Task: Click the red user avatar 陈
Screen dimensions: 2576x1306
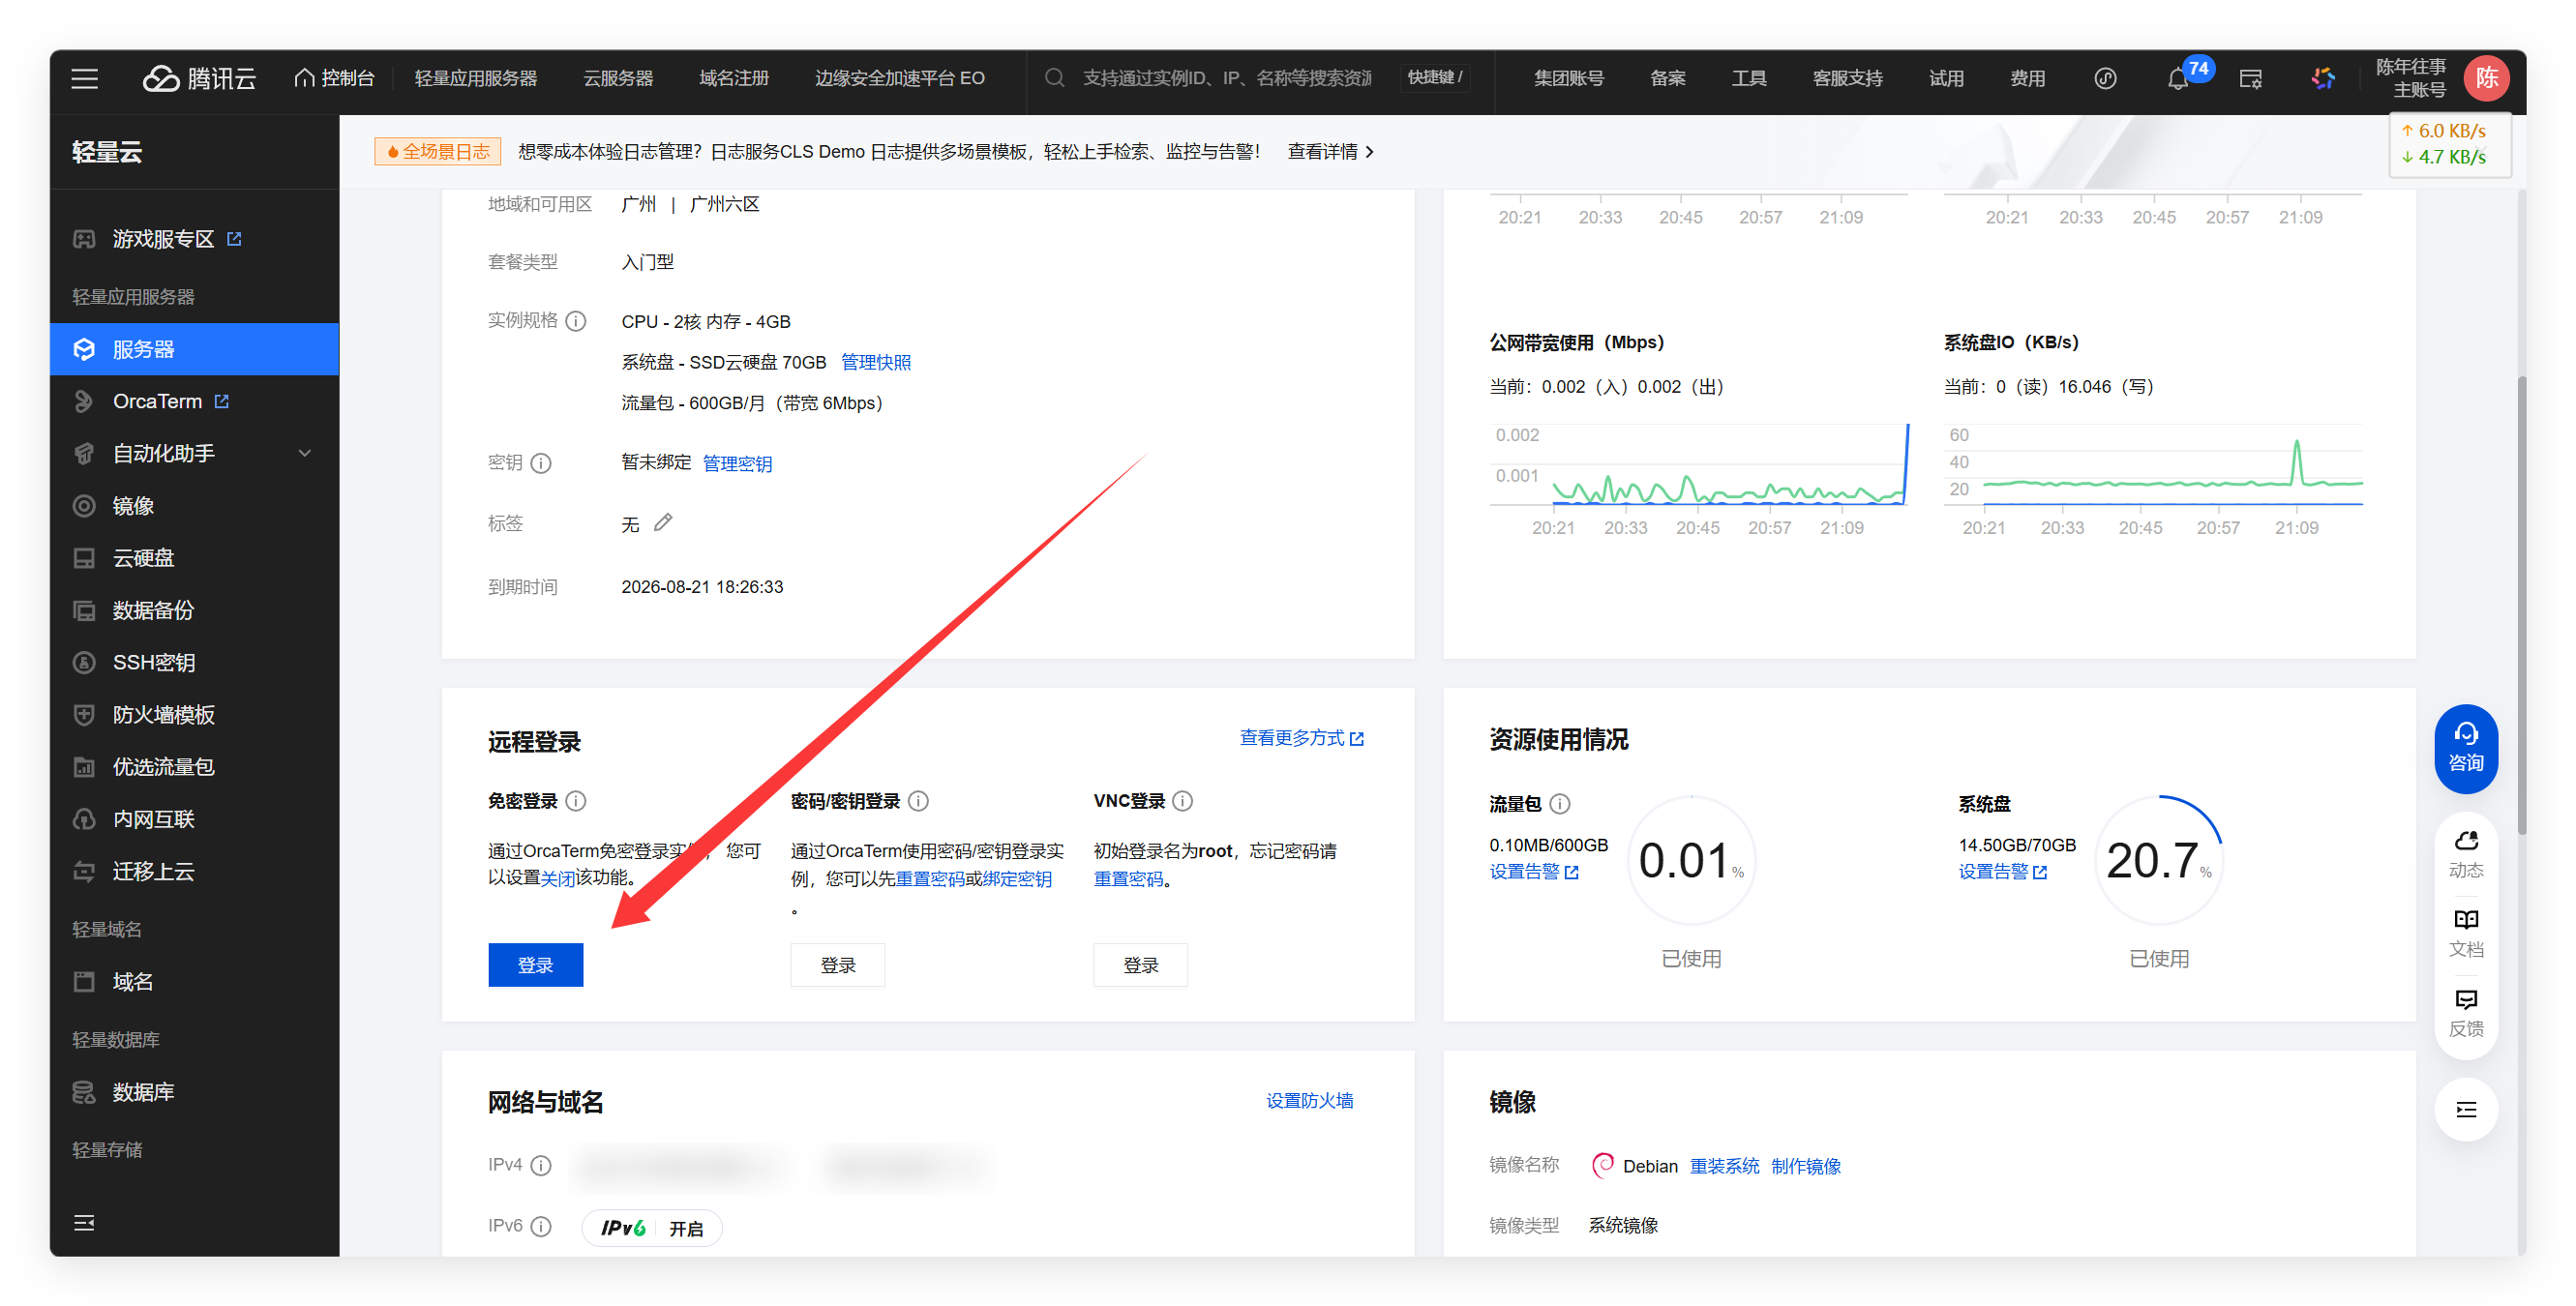Action: (2487, 78)
